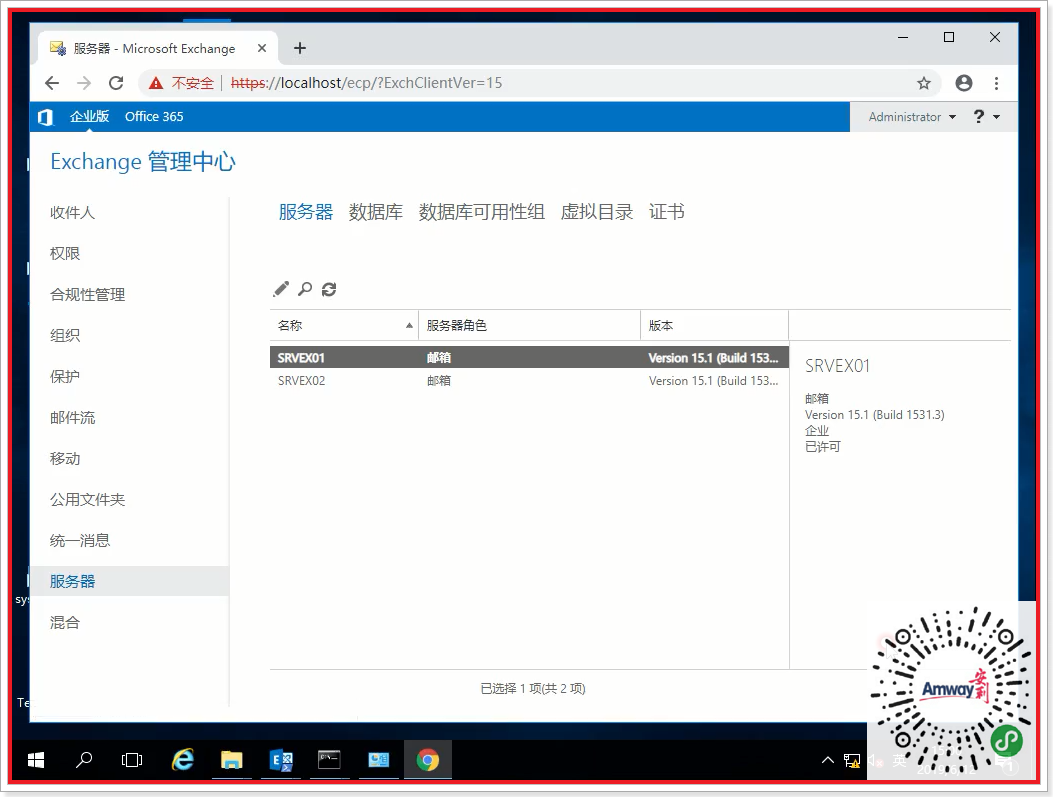The height and width of the screenshot is (797, 1053).
Task: Select the SRVEX02 server row
Action: [529, 381]
